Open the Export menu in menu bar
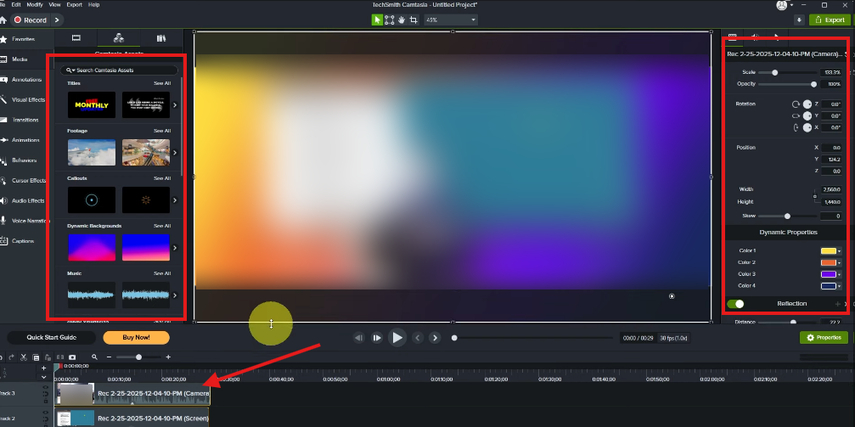 click(x=74, y=4)
